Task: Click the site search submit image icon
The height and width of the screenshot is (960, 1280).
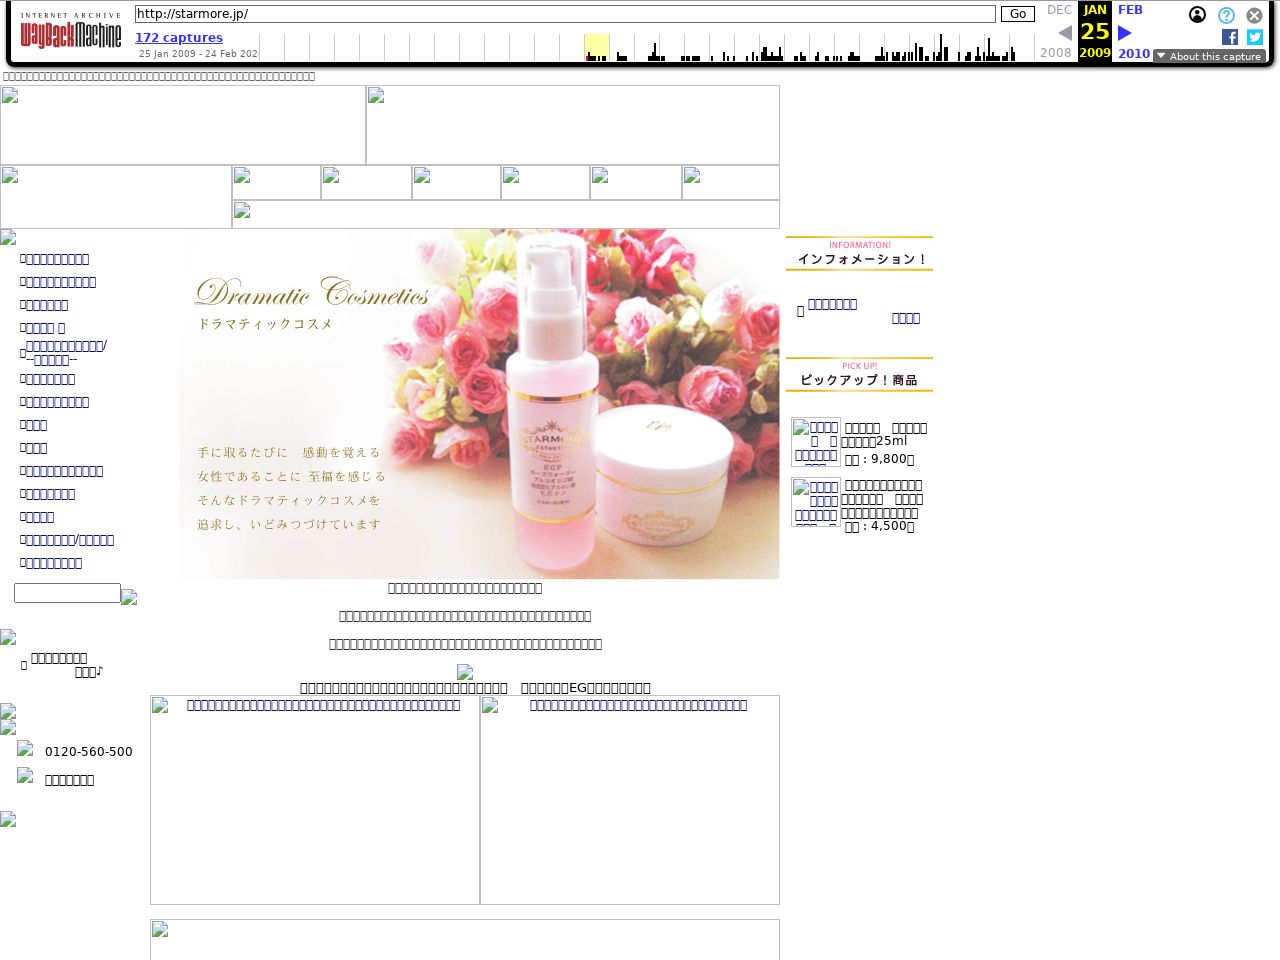Action: click(x=129, y=597)
